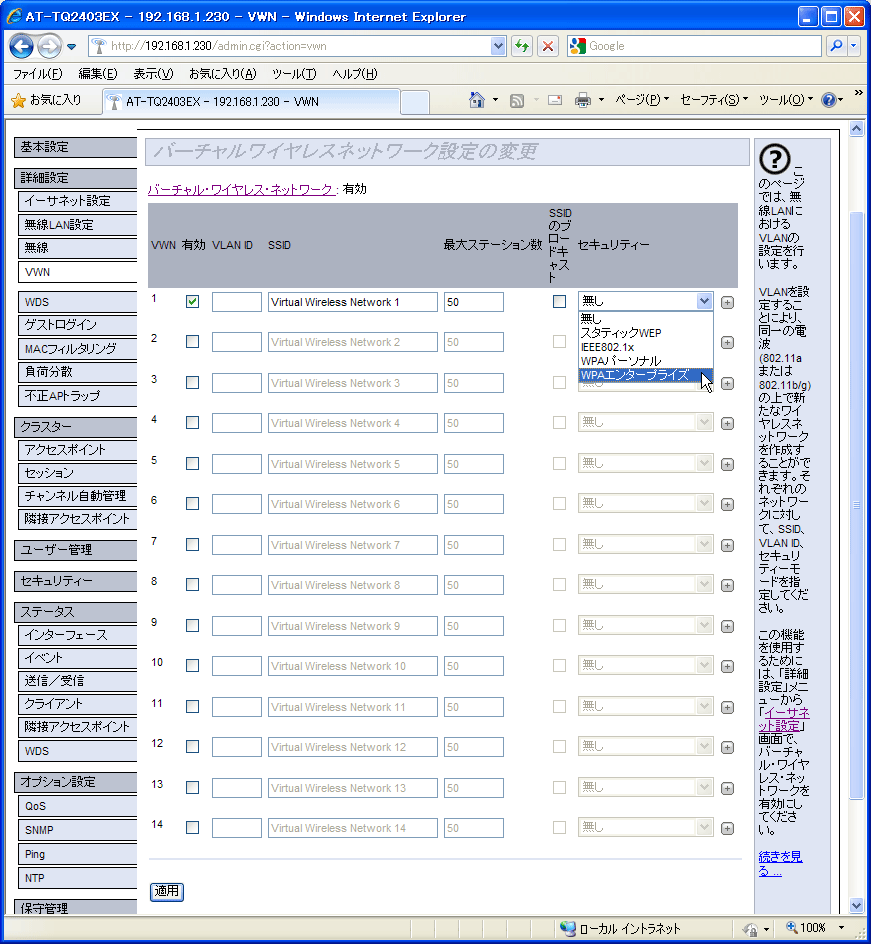Image resolution: width=871 pixels, height=944 pixels.
Task: Click the large help question mark circle icon
Action: [x=775, y=160]
